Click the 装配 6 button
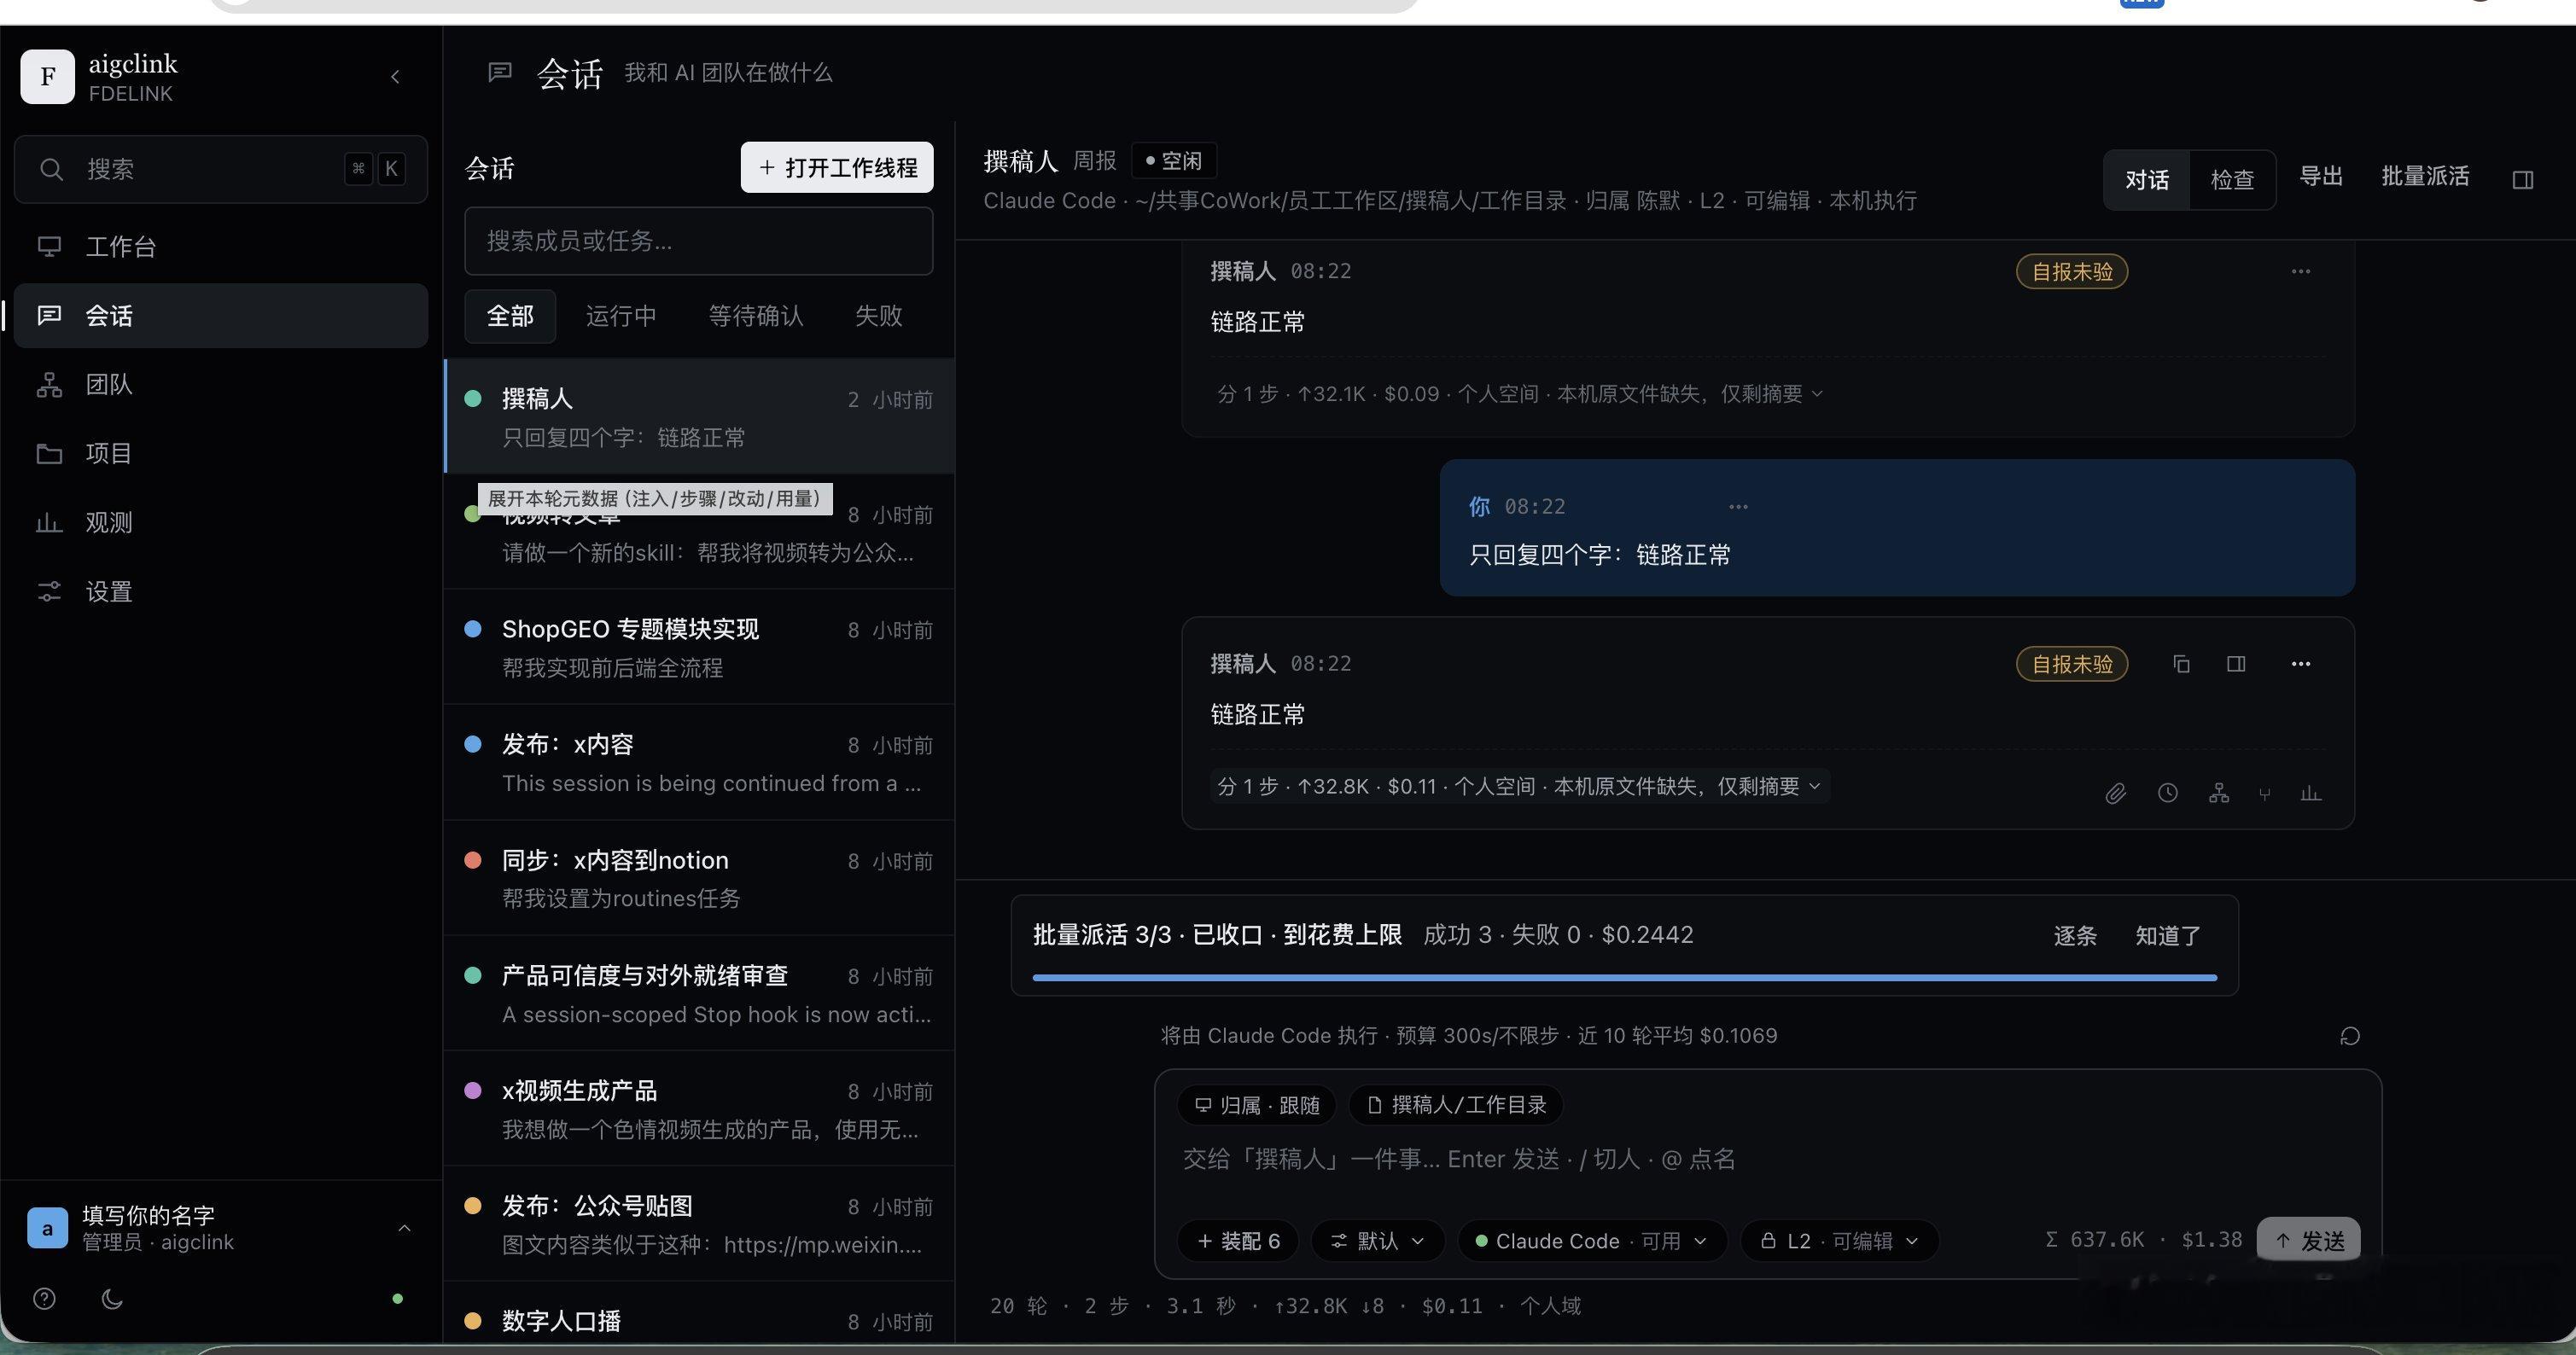The image size is (2576, 1355). tap(1238, 1241)
